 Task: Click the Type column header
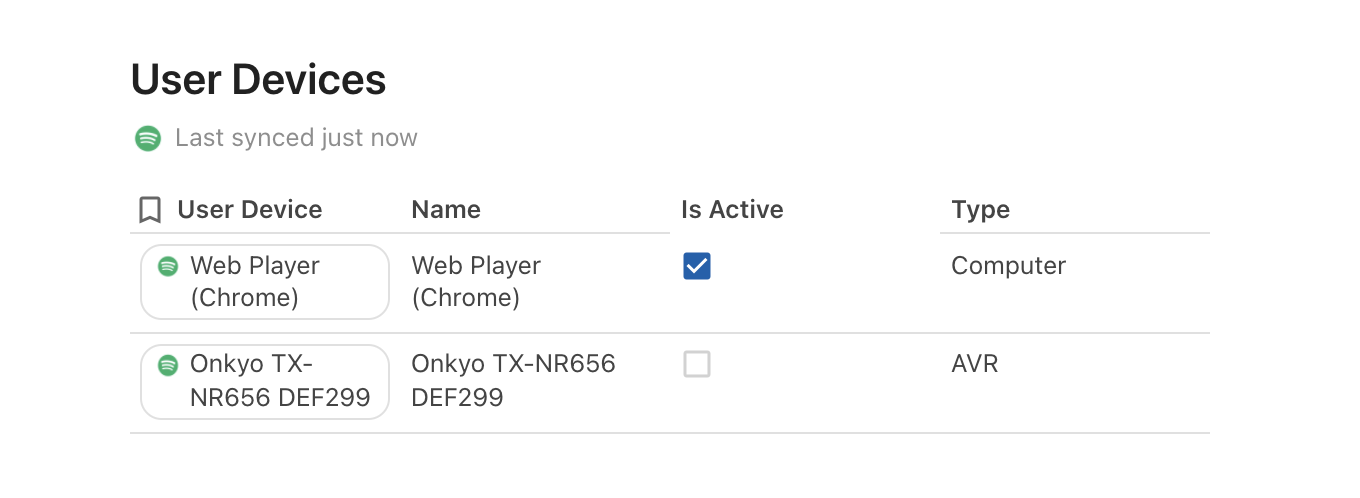[980, 210]
